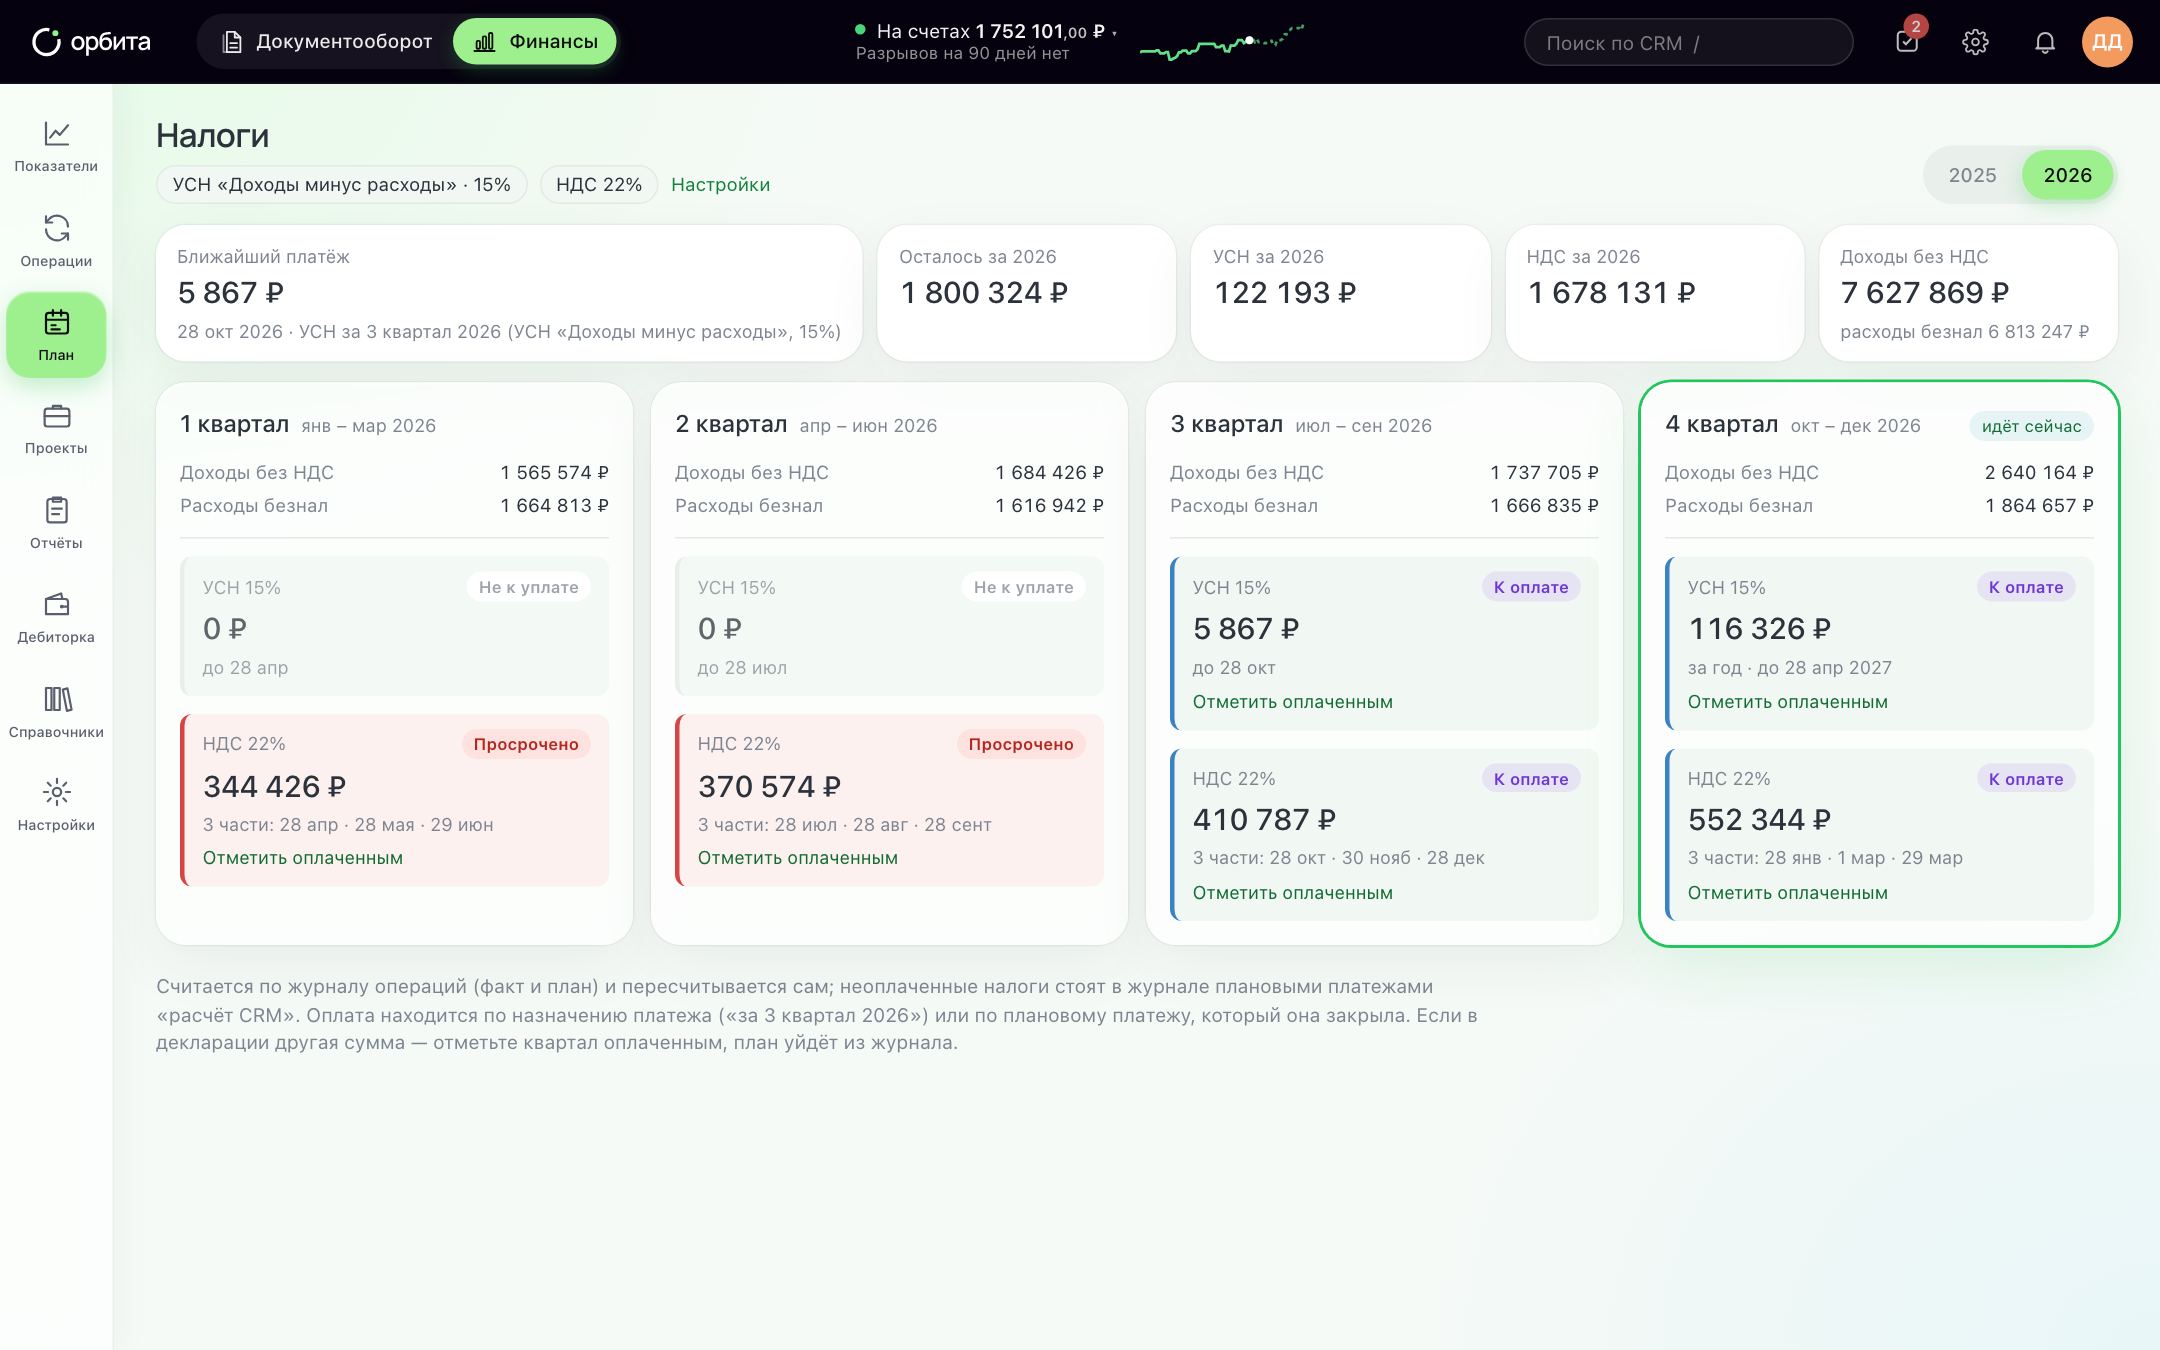Click the НДС за 2026 amount 1 678 131 ₽
2160x1350 pixels.
coord(1611,293)
